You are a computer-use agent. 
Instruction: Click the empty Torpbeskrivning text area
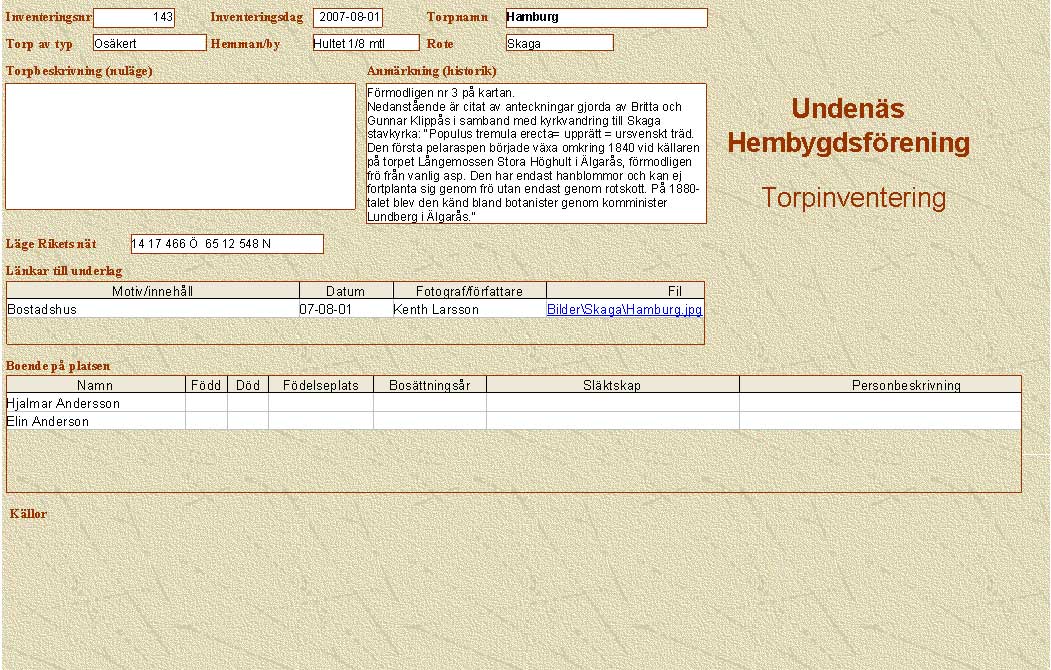181,146
